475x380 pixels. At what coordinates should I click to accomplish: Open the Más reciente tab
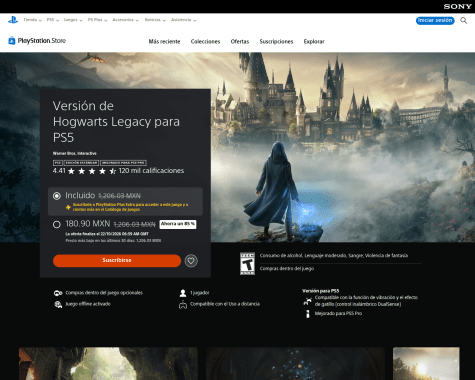(164, 42)
